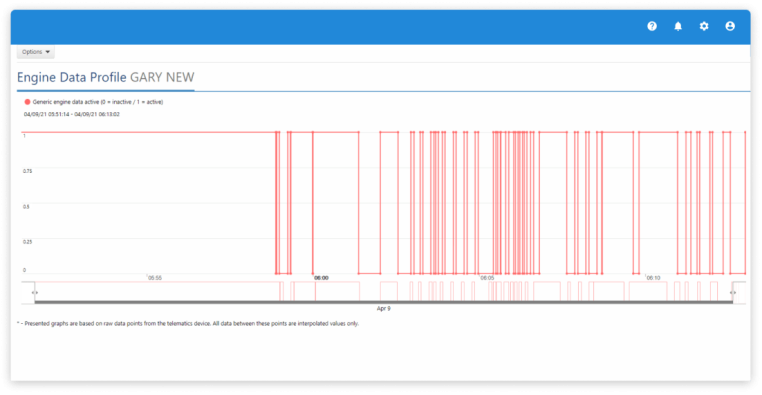Toggle the Generic engine data active legend

93,102
